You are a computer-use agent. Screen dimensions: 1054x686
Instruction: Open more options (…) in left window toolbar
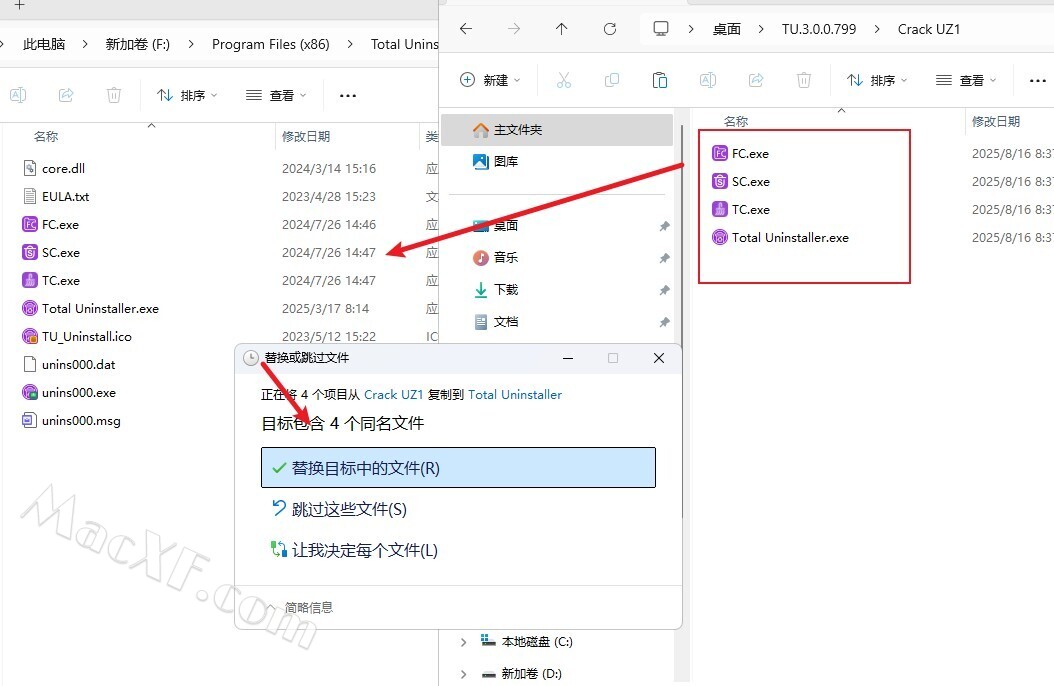[348, 95]
